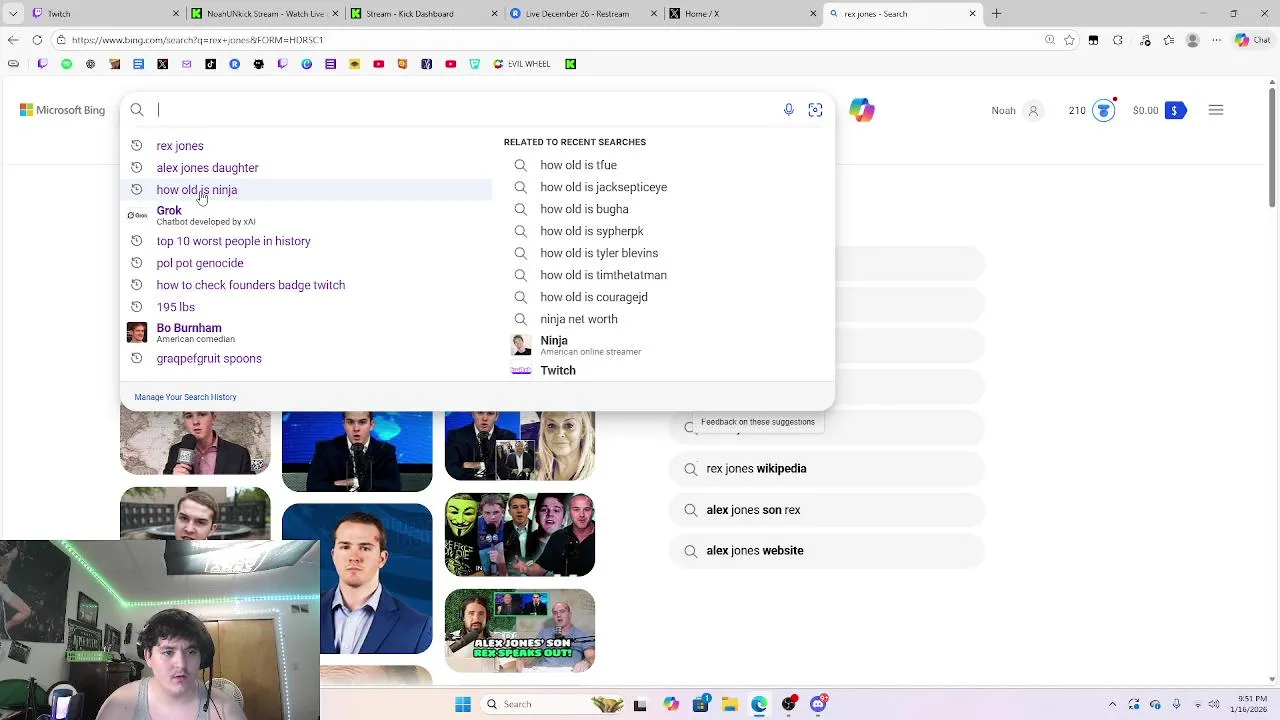Open Edge settings and more ellipsis

1216,40
